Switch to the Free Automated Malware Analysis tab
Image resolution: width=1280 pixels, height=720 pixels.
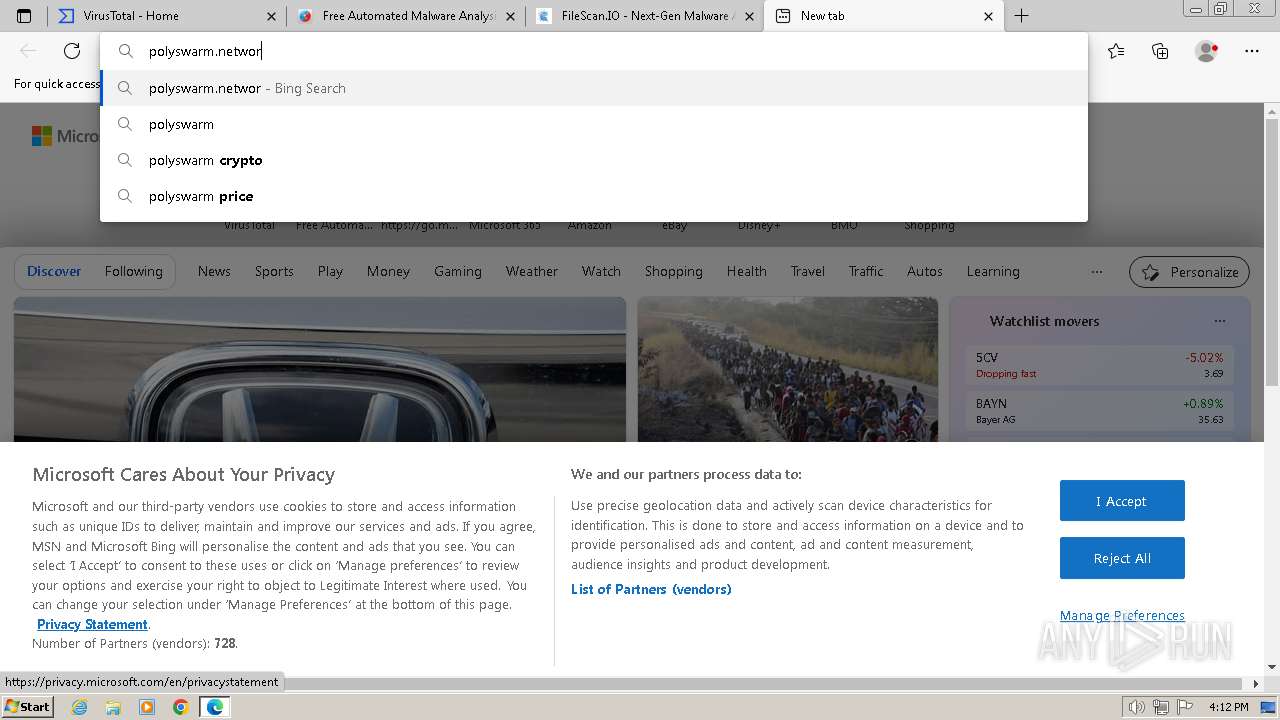pyautogui.click(x=406, y=16)
